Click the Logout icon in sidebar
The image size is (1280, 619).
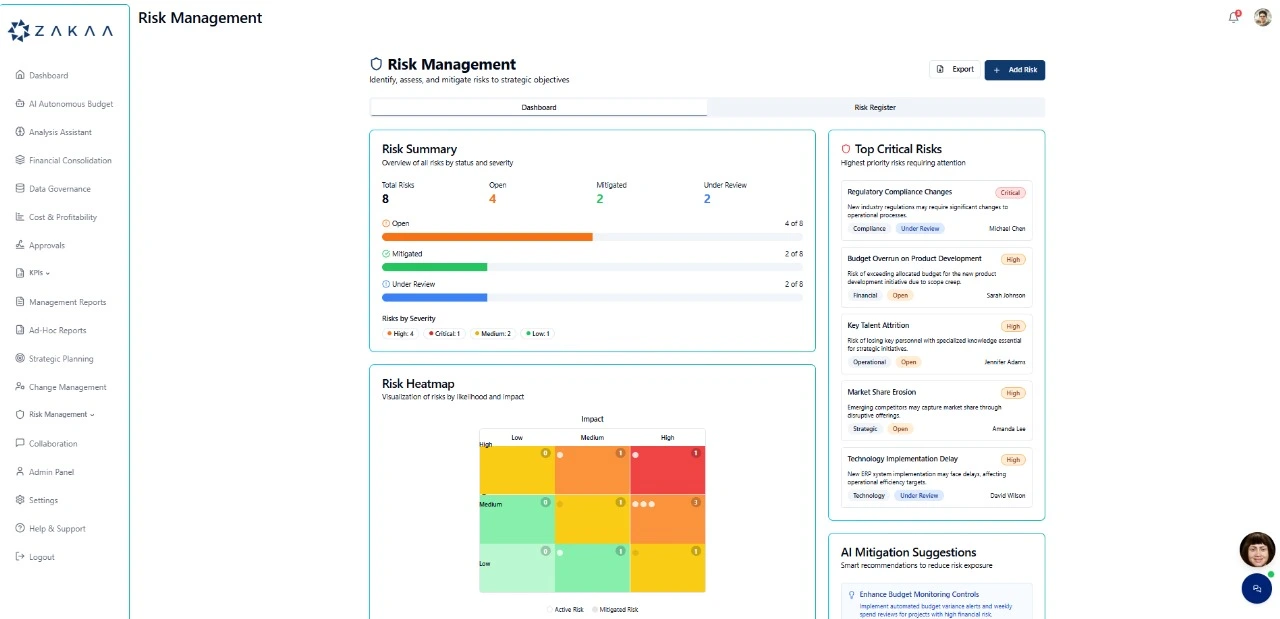[x=20, y=557]
